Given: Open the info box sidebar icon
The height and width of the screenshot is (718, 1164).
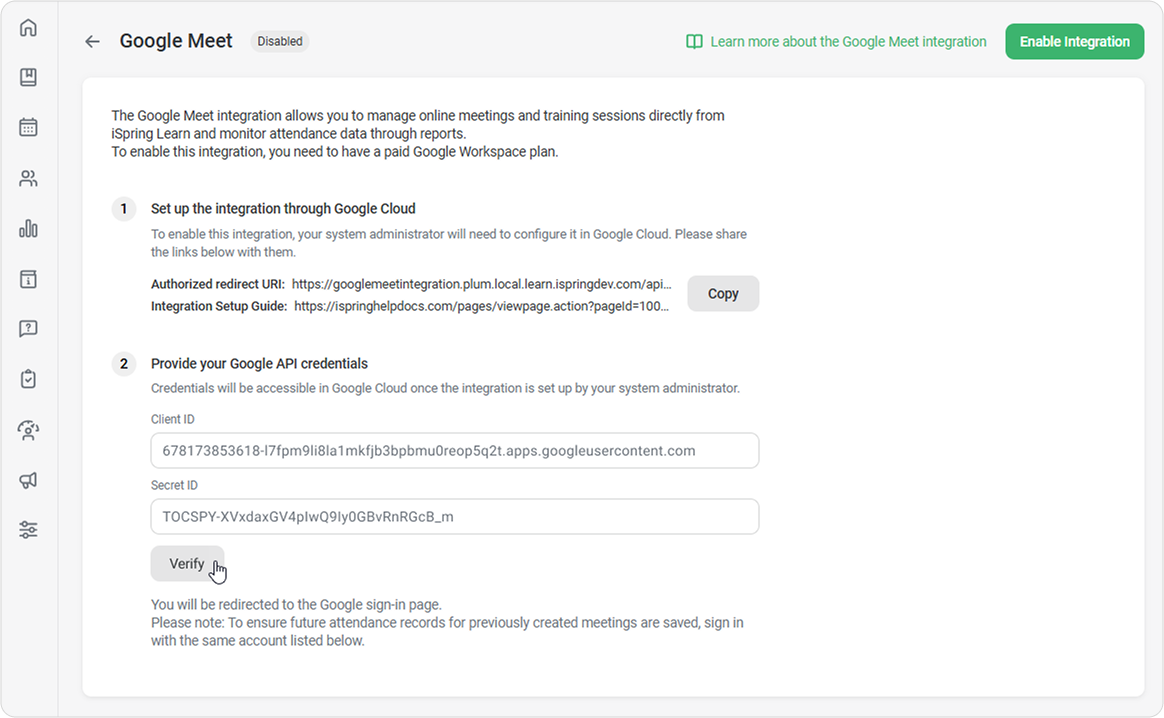Looking at the screenshot, I should click(28, 279).
